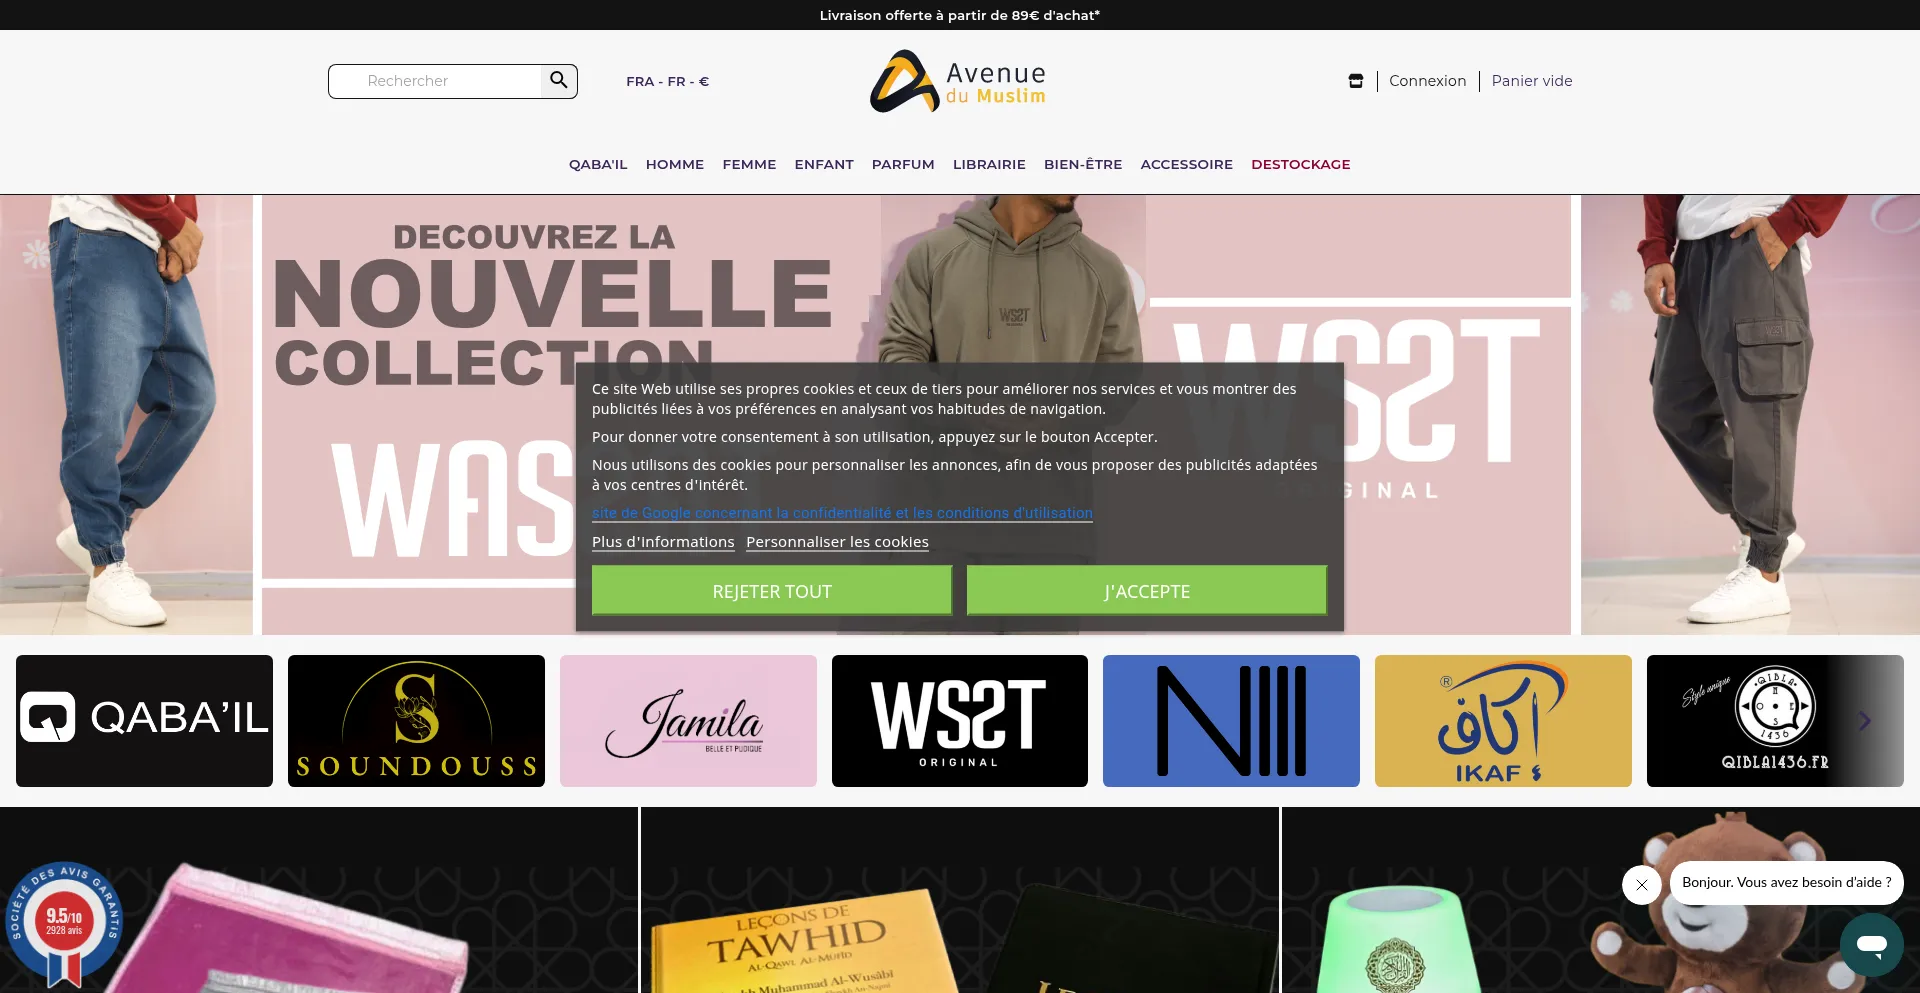The height and width of the screenshot is (993, 1920).
Task: Open the HOMME menu
Action: coord(675,165)
